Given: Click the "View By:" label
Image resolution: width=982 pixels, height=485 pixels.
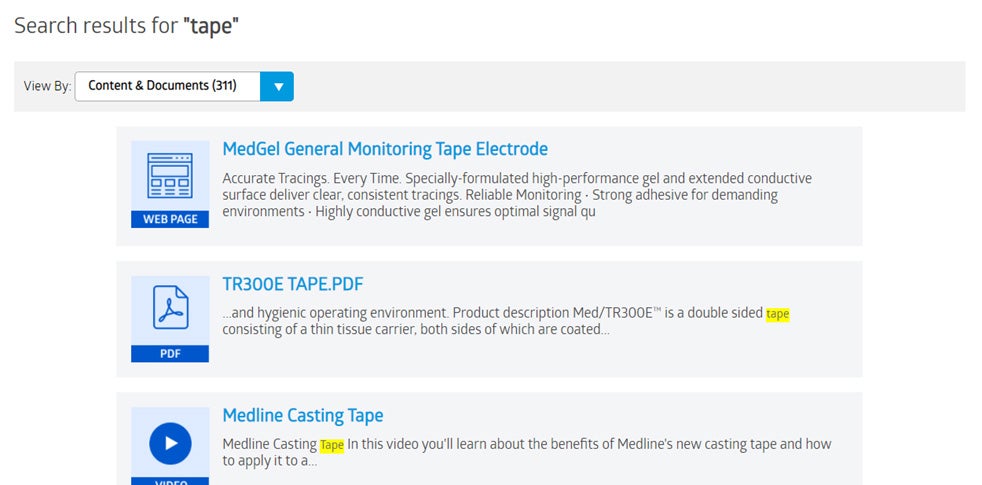Looking at the screenshot, I should click(47, 86).
